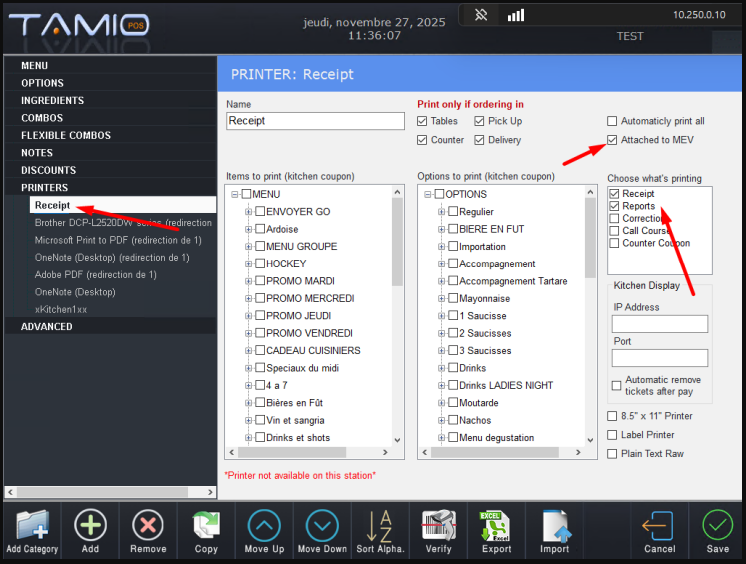Click the Kitchen Display IP Address field
This screenshot has width=746, height=564.
click(x=659, y=324)
